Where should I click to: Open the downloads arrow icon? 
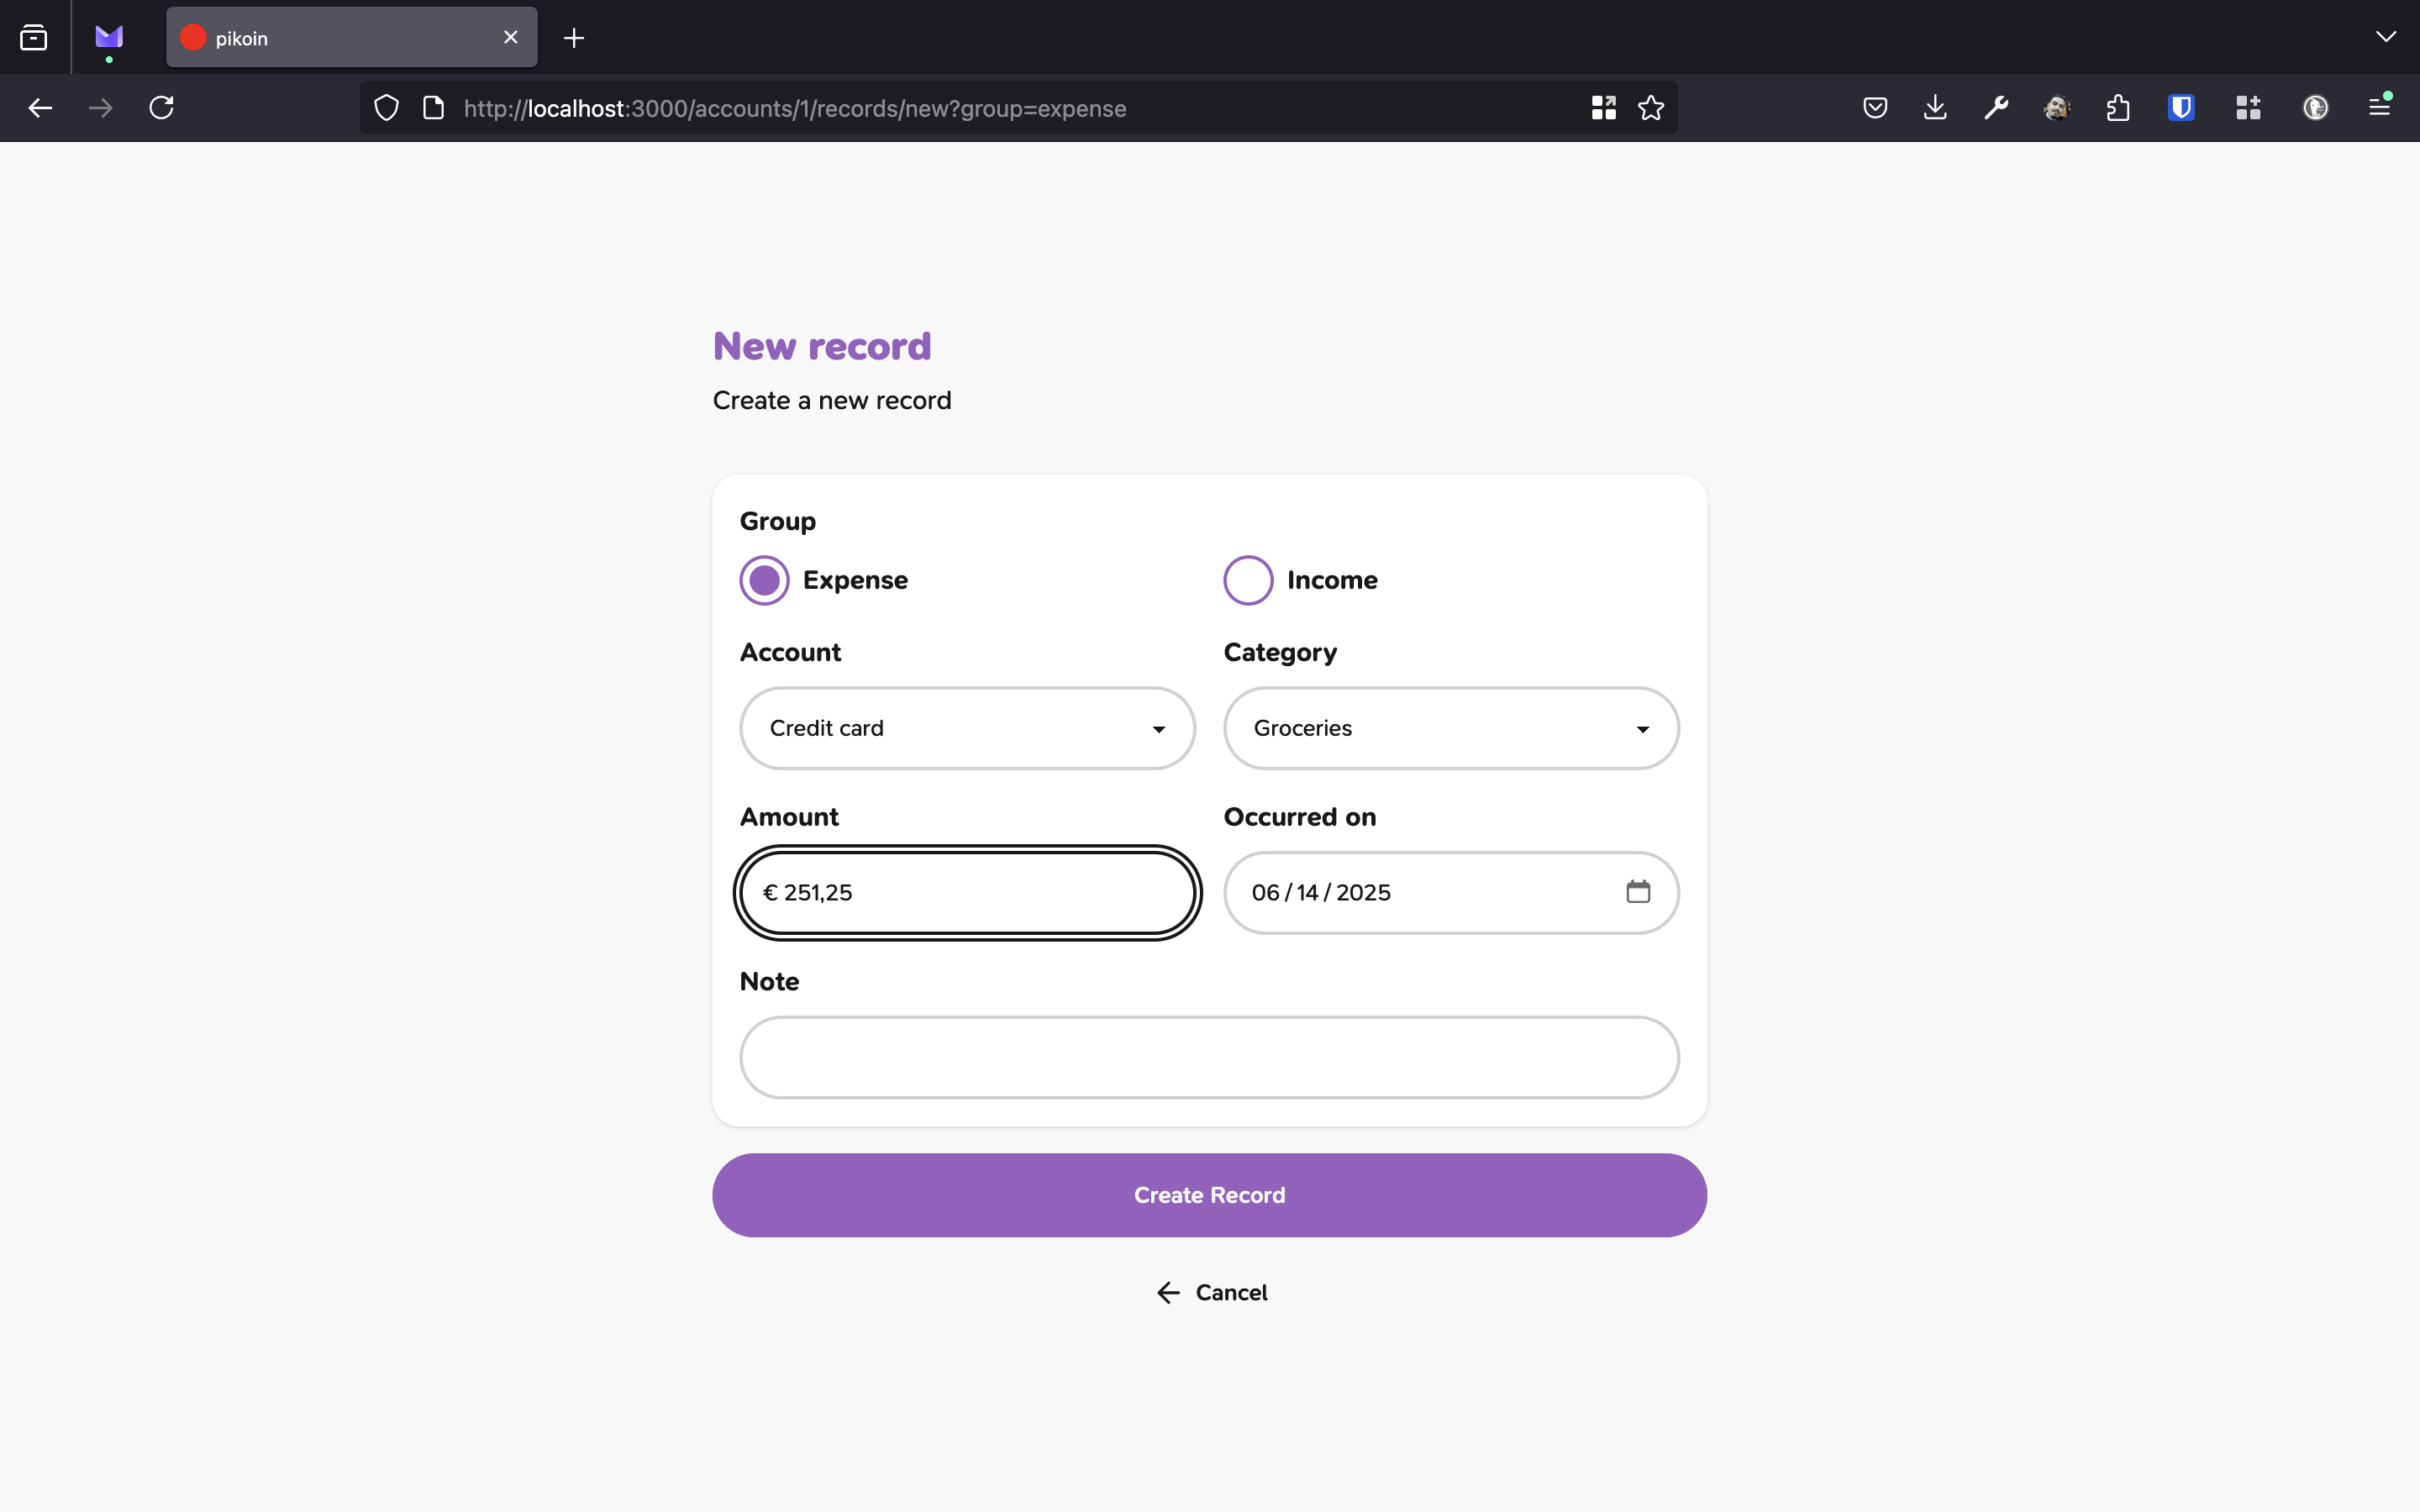[x=1935, y=108]
